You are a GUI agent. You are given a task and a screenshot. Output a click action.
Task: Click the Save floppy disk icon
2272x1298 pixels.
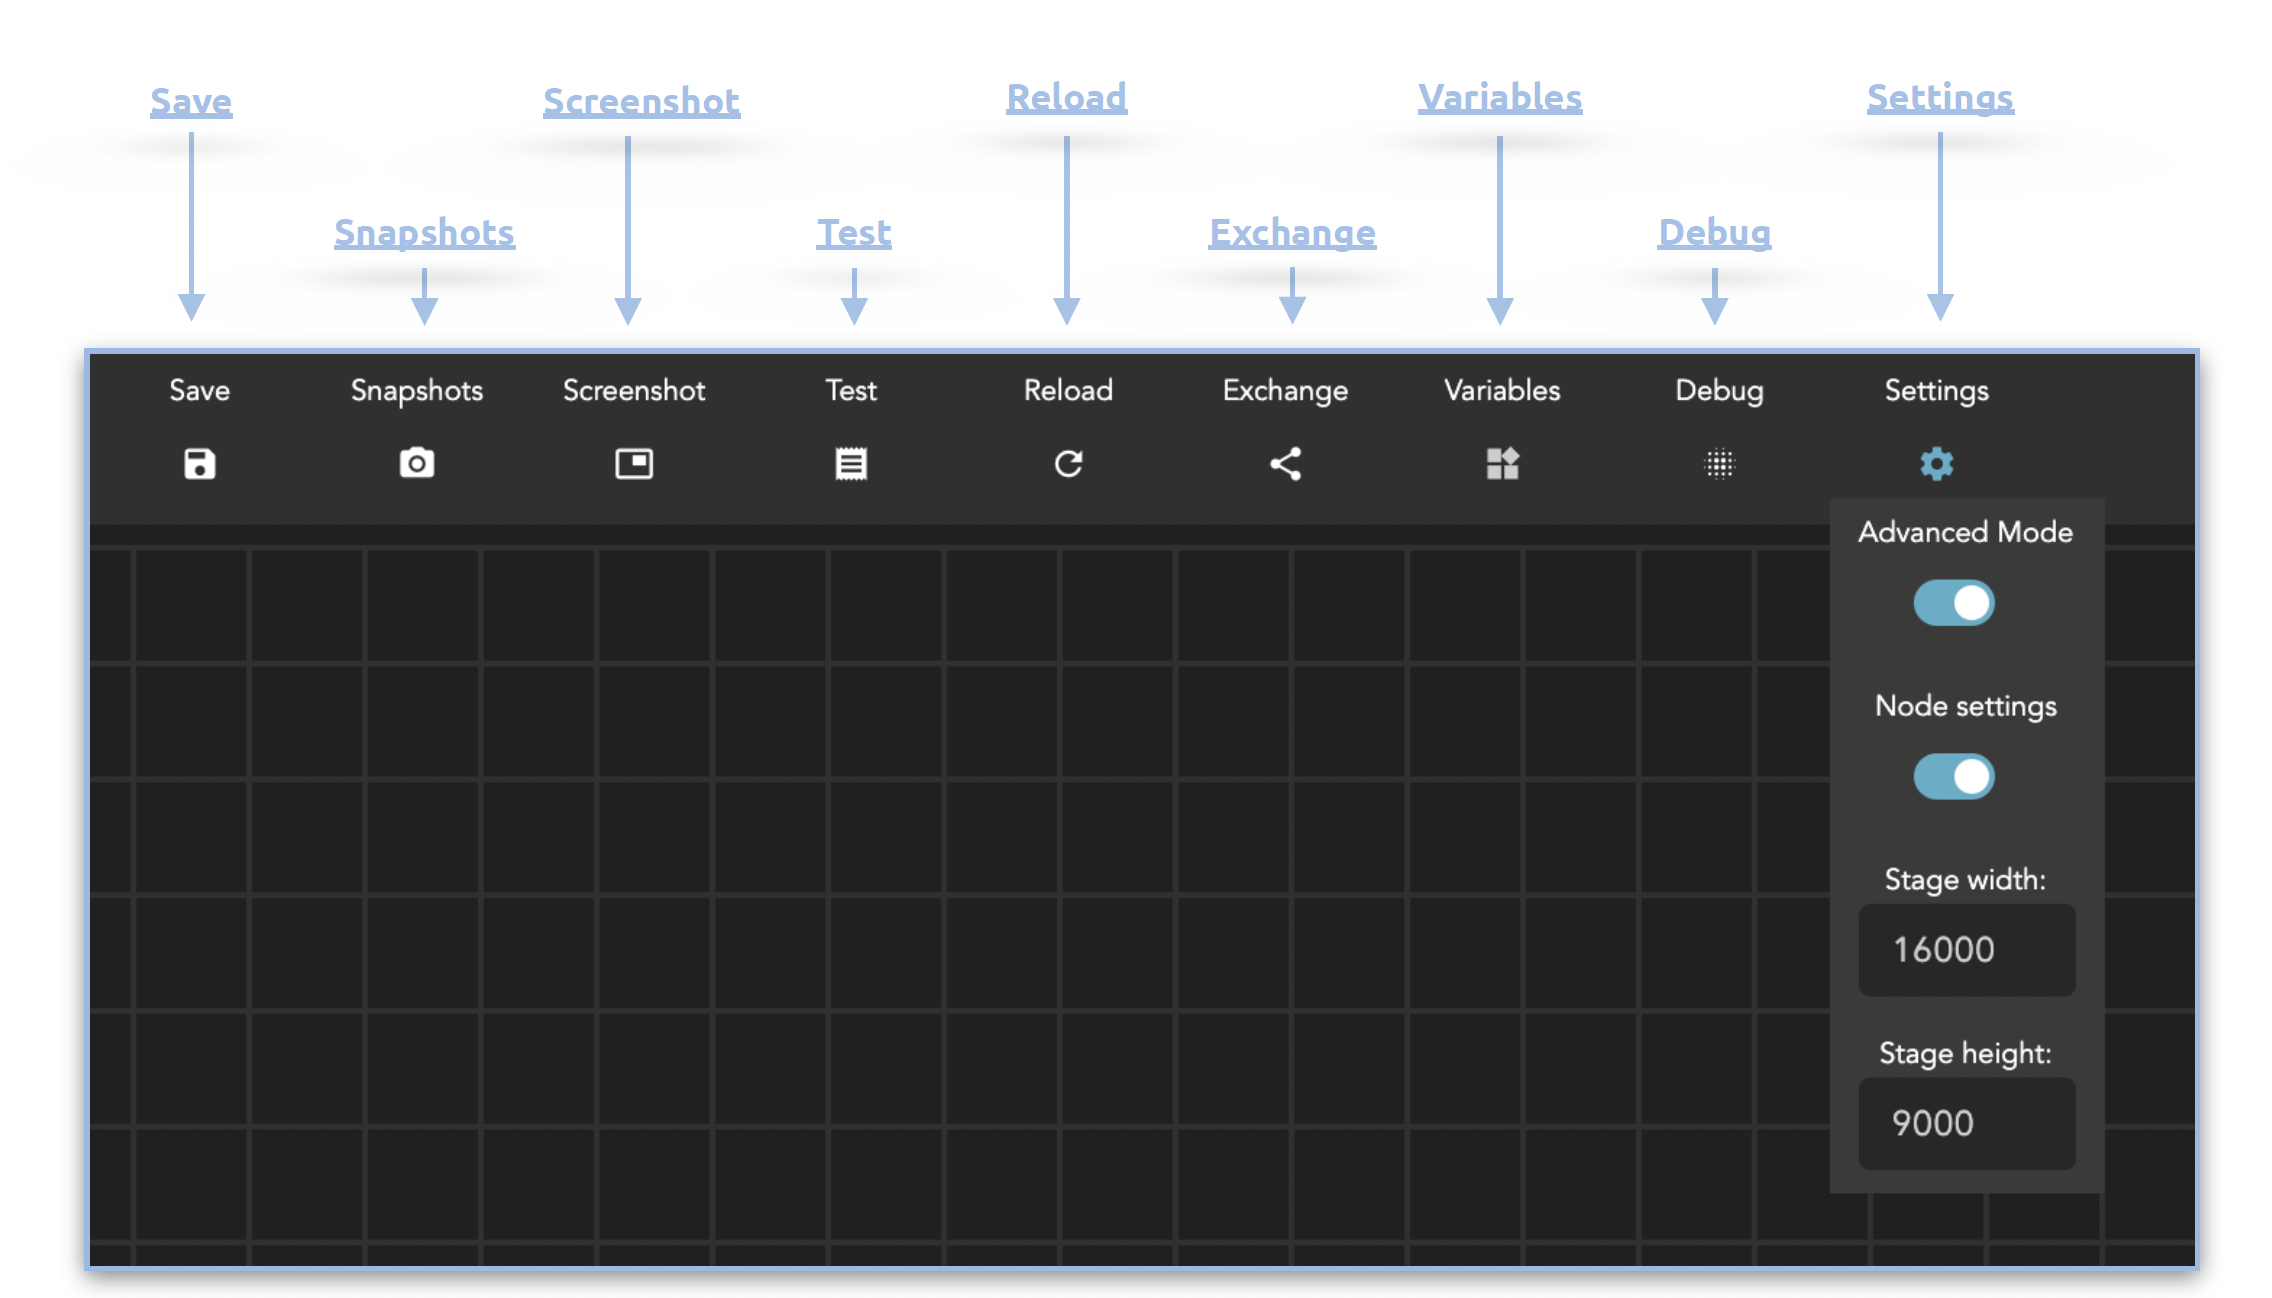click(200, 464)
